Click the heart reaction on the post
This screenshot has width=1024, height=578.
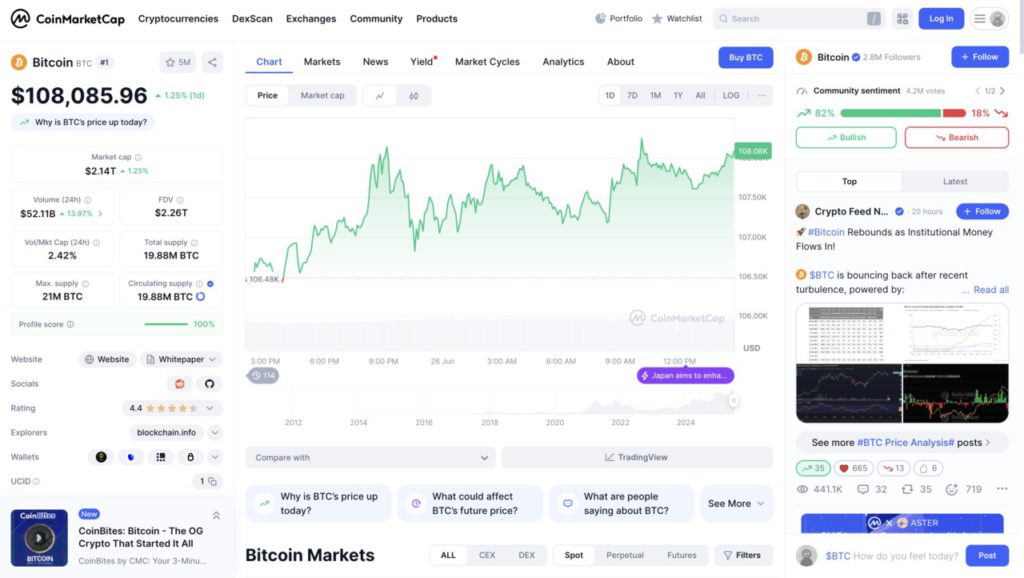pyautogui.click(x=852, y=468)
